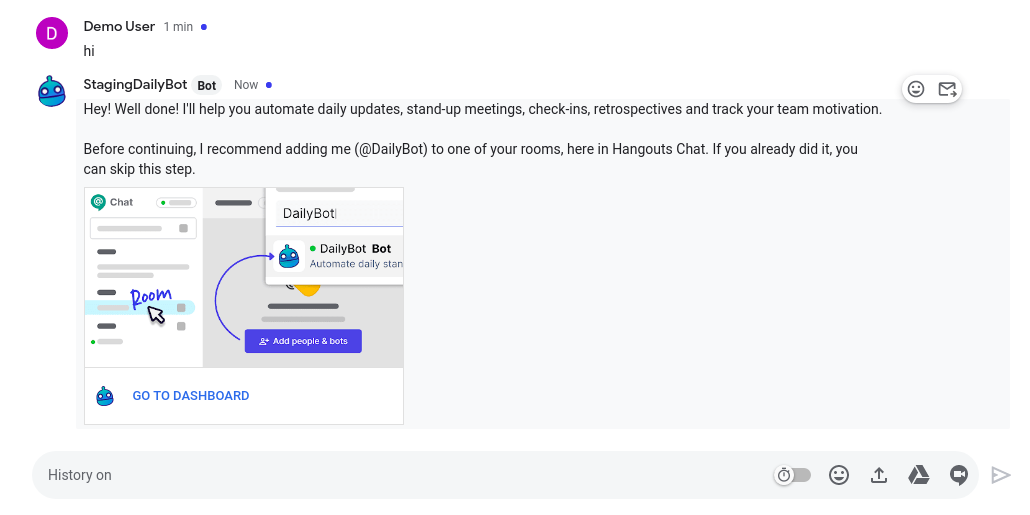Attach a Google Drive file

(918, 475)
